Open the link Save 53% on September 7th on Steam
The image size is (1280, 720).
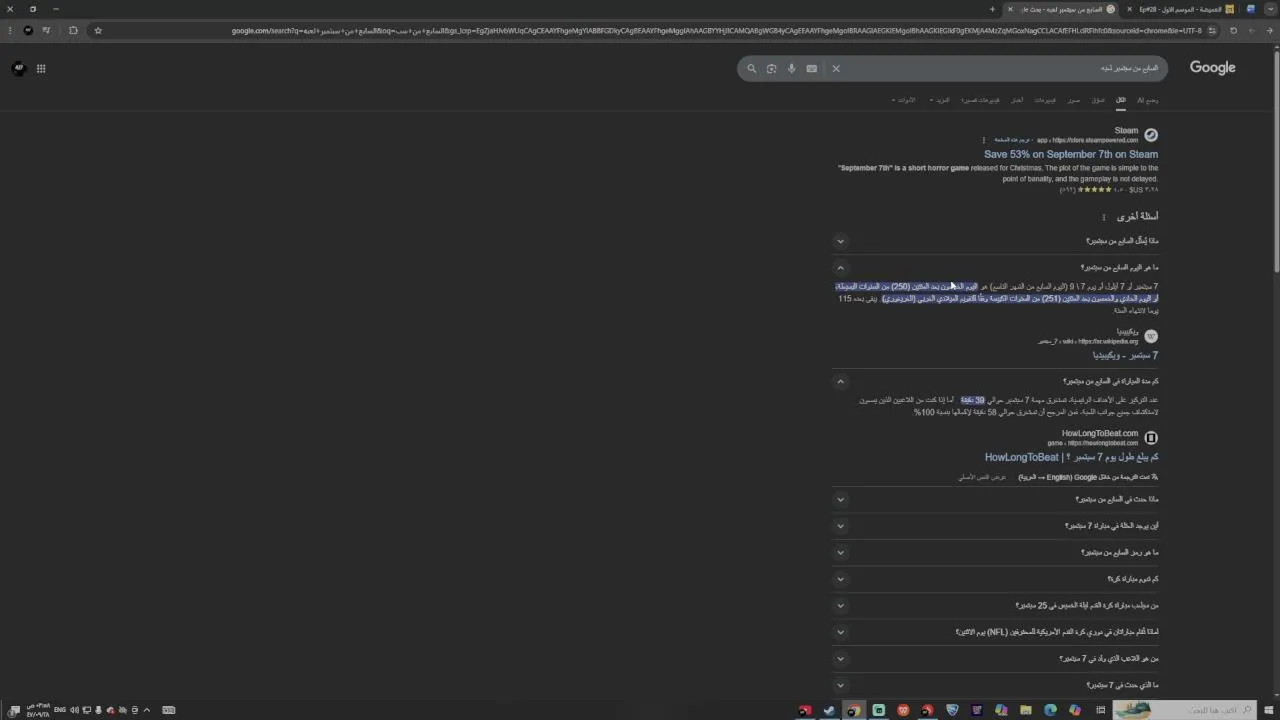coord(1071,155)
